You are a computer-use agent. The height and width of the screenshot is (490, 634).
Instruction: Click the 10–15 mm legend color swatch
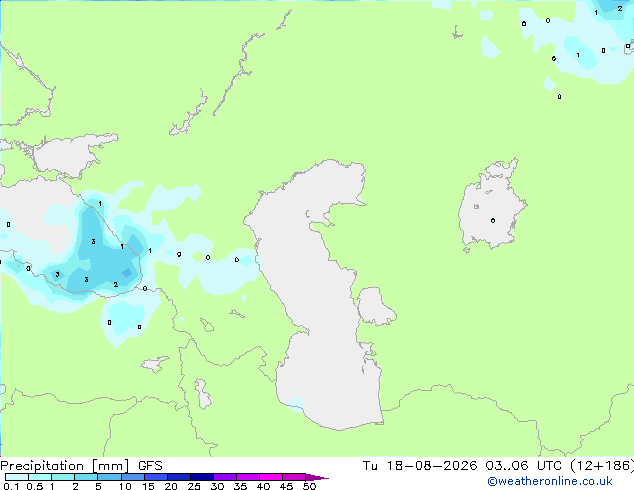click(133, 477)
